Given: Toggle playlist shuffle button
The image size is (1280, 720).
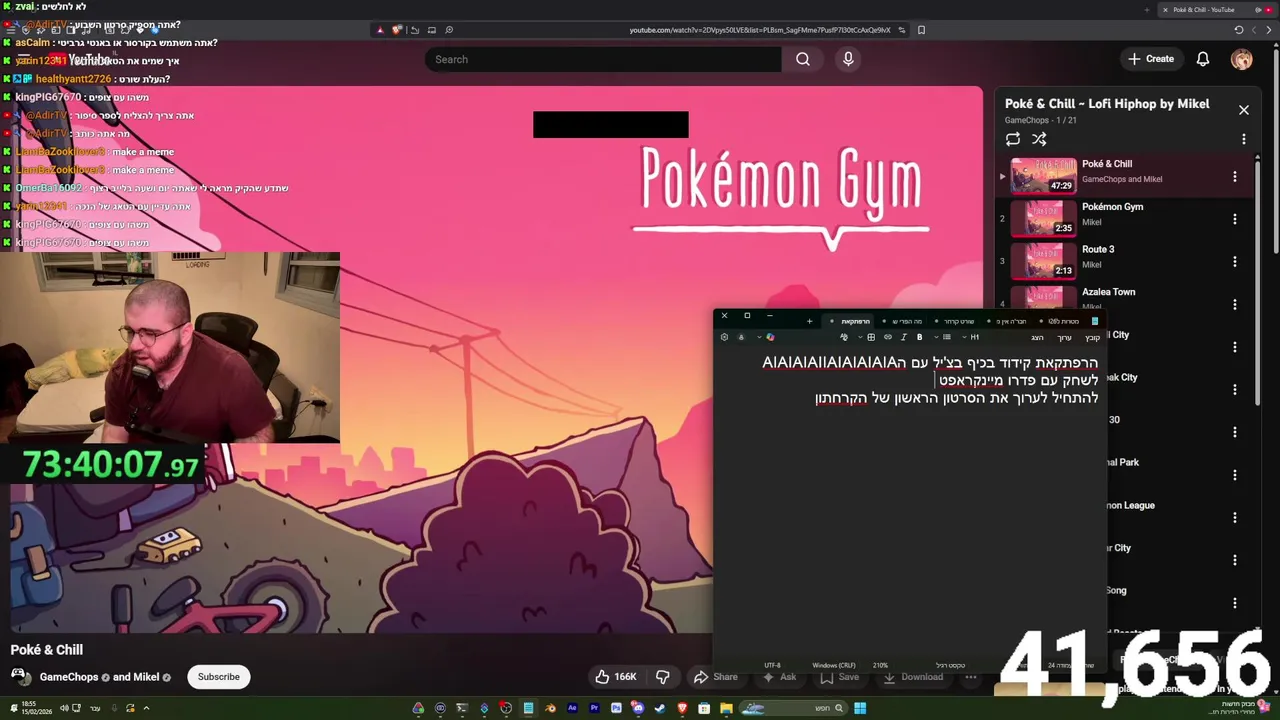Looking at the screenshot, I should pos(1039,139).
